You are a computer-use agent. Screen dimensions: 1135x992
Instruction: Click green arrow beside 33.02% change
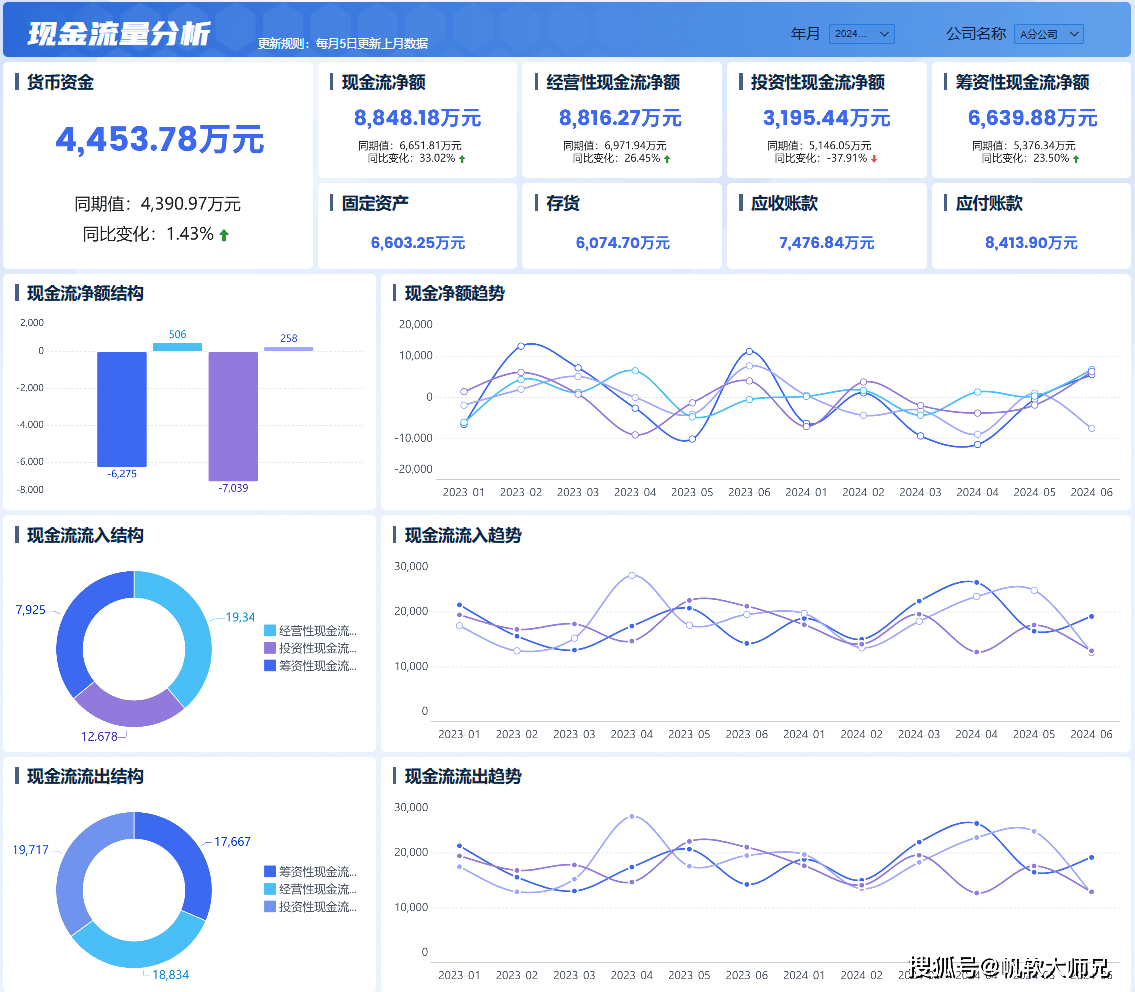[x=462, y=158]
